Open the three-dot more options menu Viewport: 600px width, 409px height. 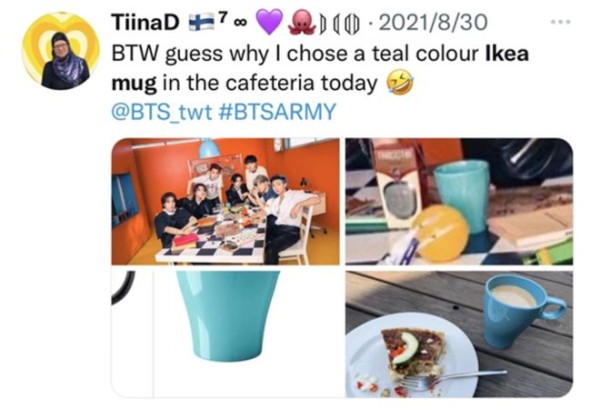561,22
